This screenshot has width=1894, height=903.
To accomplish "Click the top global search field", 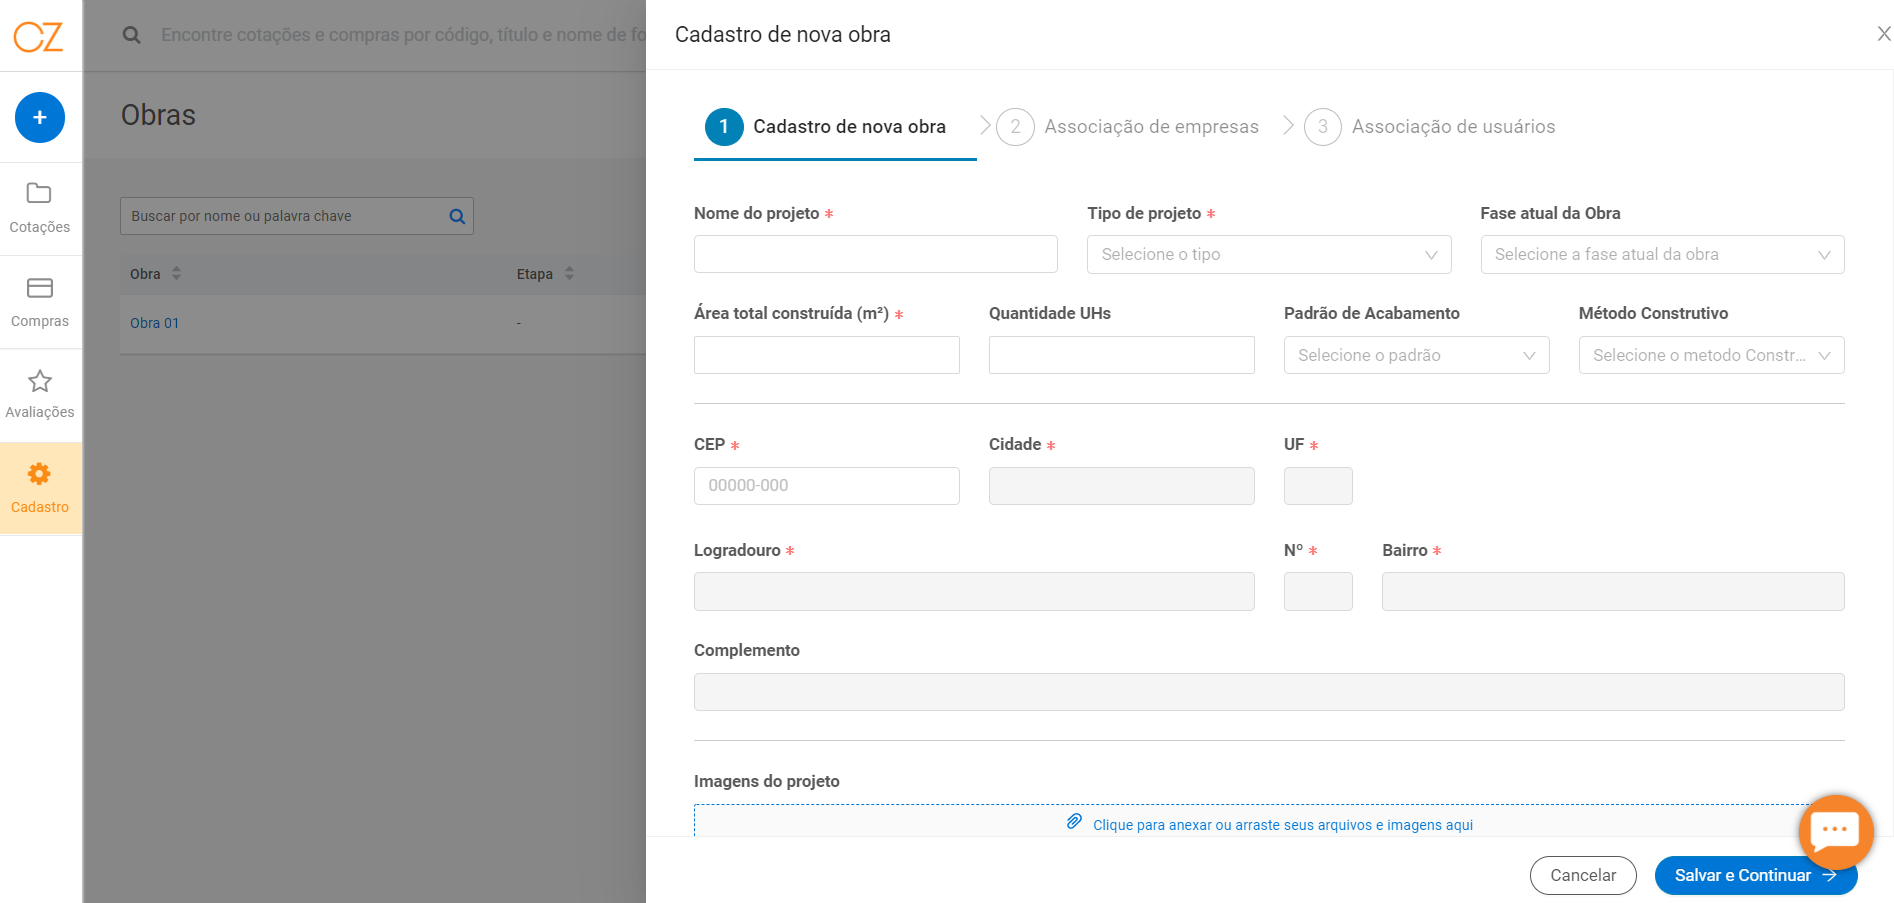I will [403, 35].
